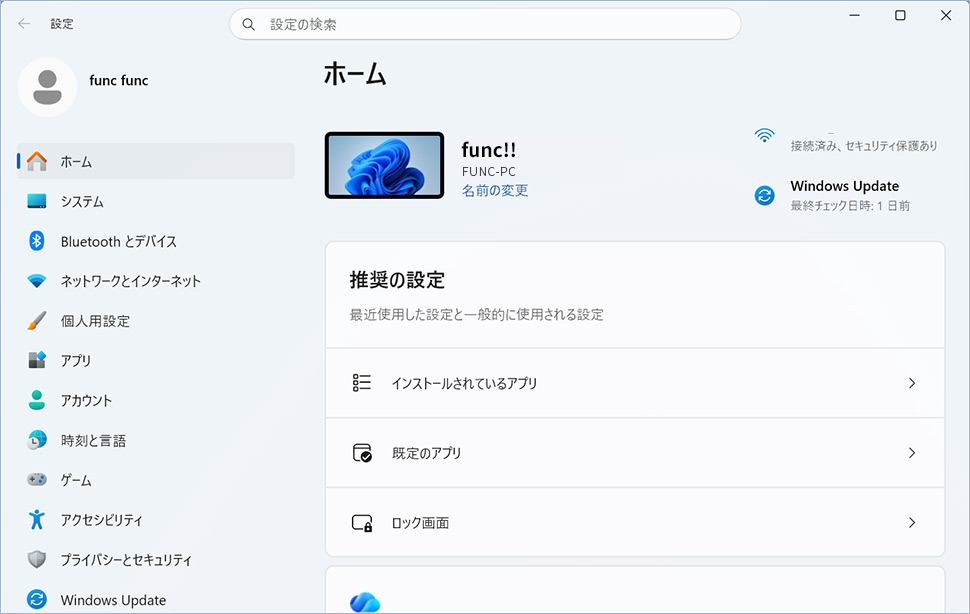
Task: Open 既定のアプリ via its chevron
Action: (x=912, y=453)
